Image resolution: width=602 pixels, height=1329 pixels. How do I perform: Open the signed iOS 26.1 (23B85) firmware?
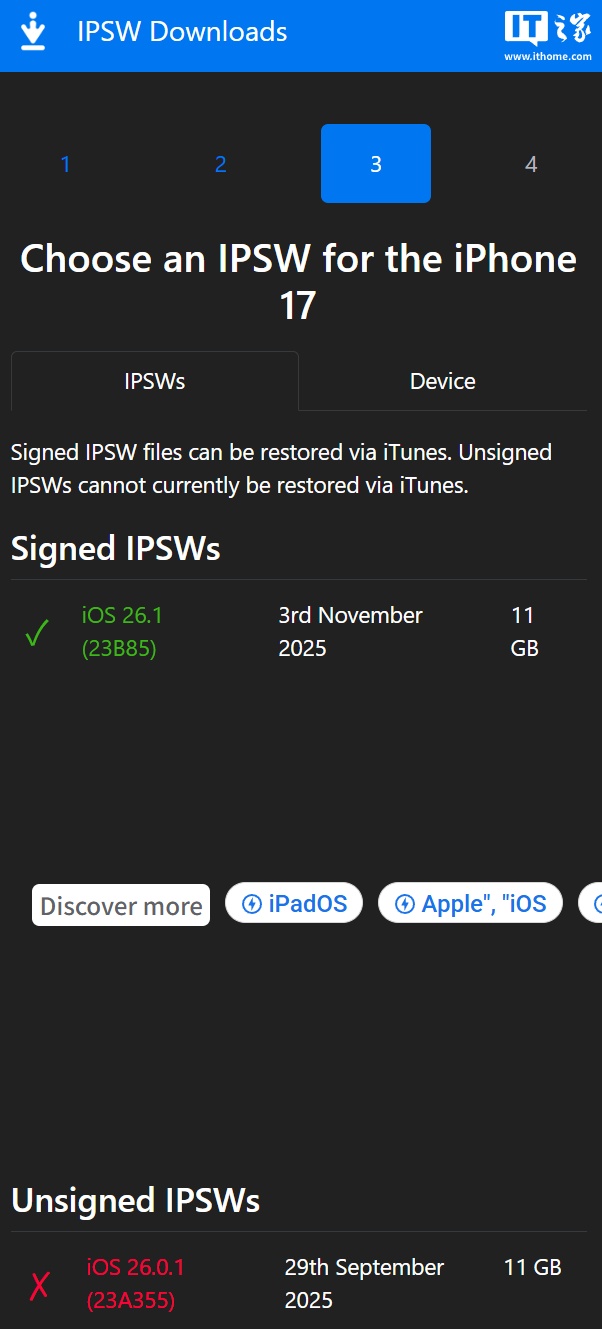tap(122, 632)
